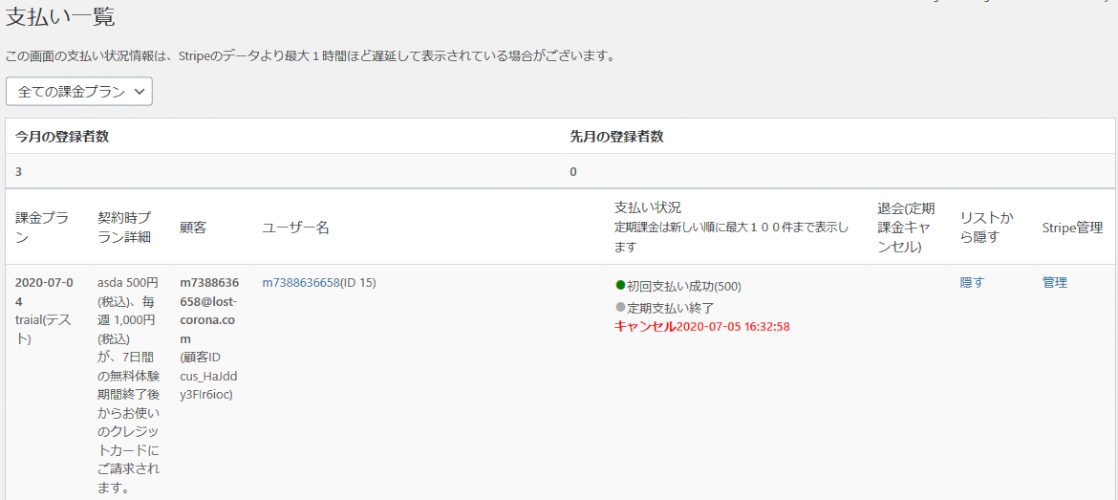Click the 退会(定期課金キャンセル) column header
The image size is (1118, 500).
tap(906, 228)
